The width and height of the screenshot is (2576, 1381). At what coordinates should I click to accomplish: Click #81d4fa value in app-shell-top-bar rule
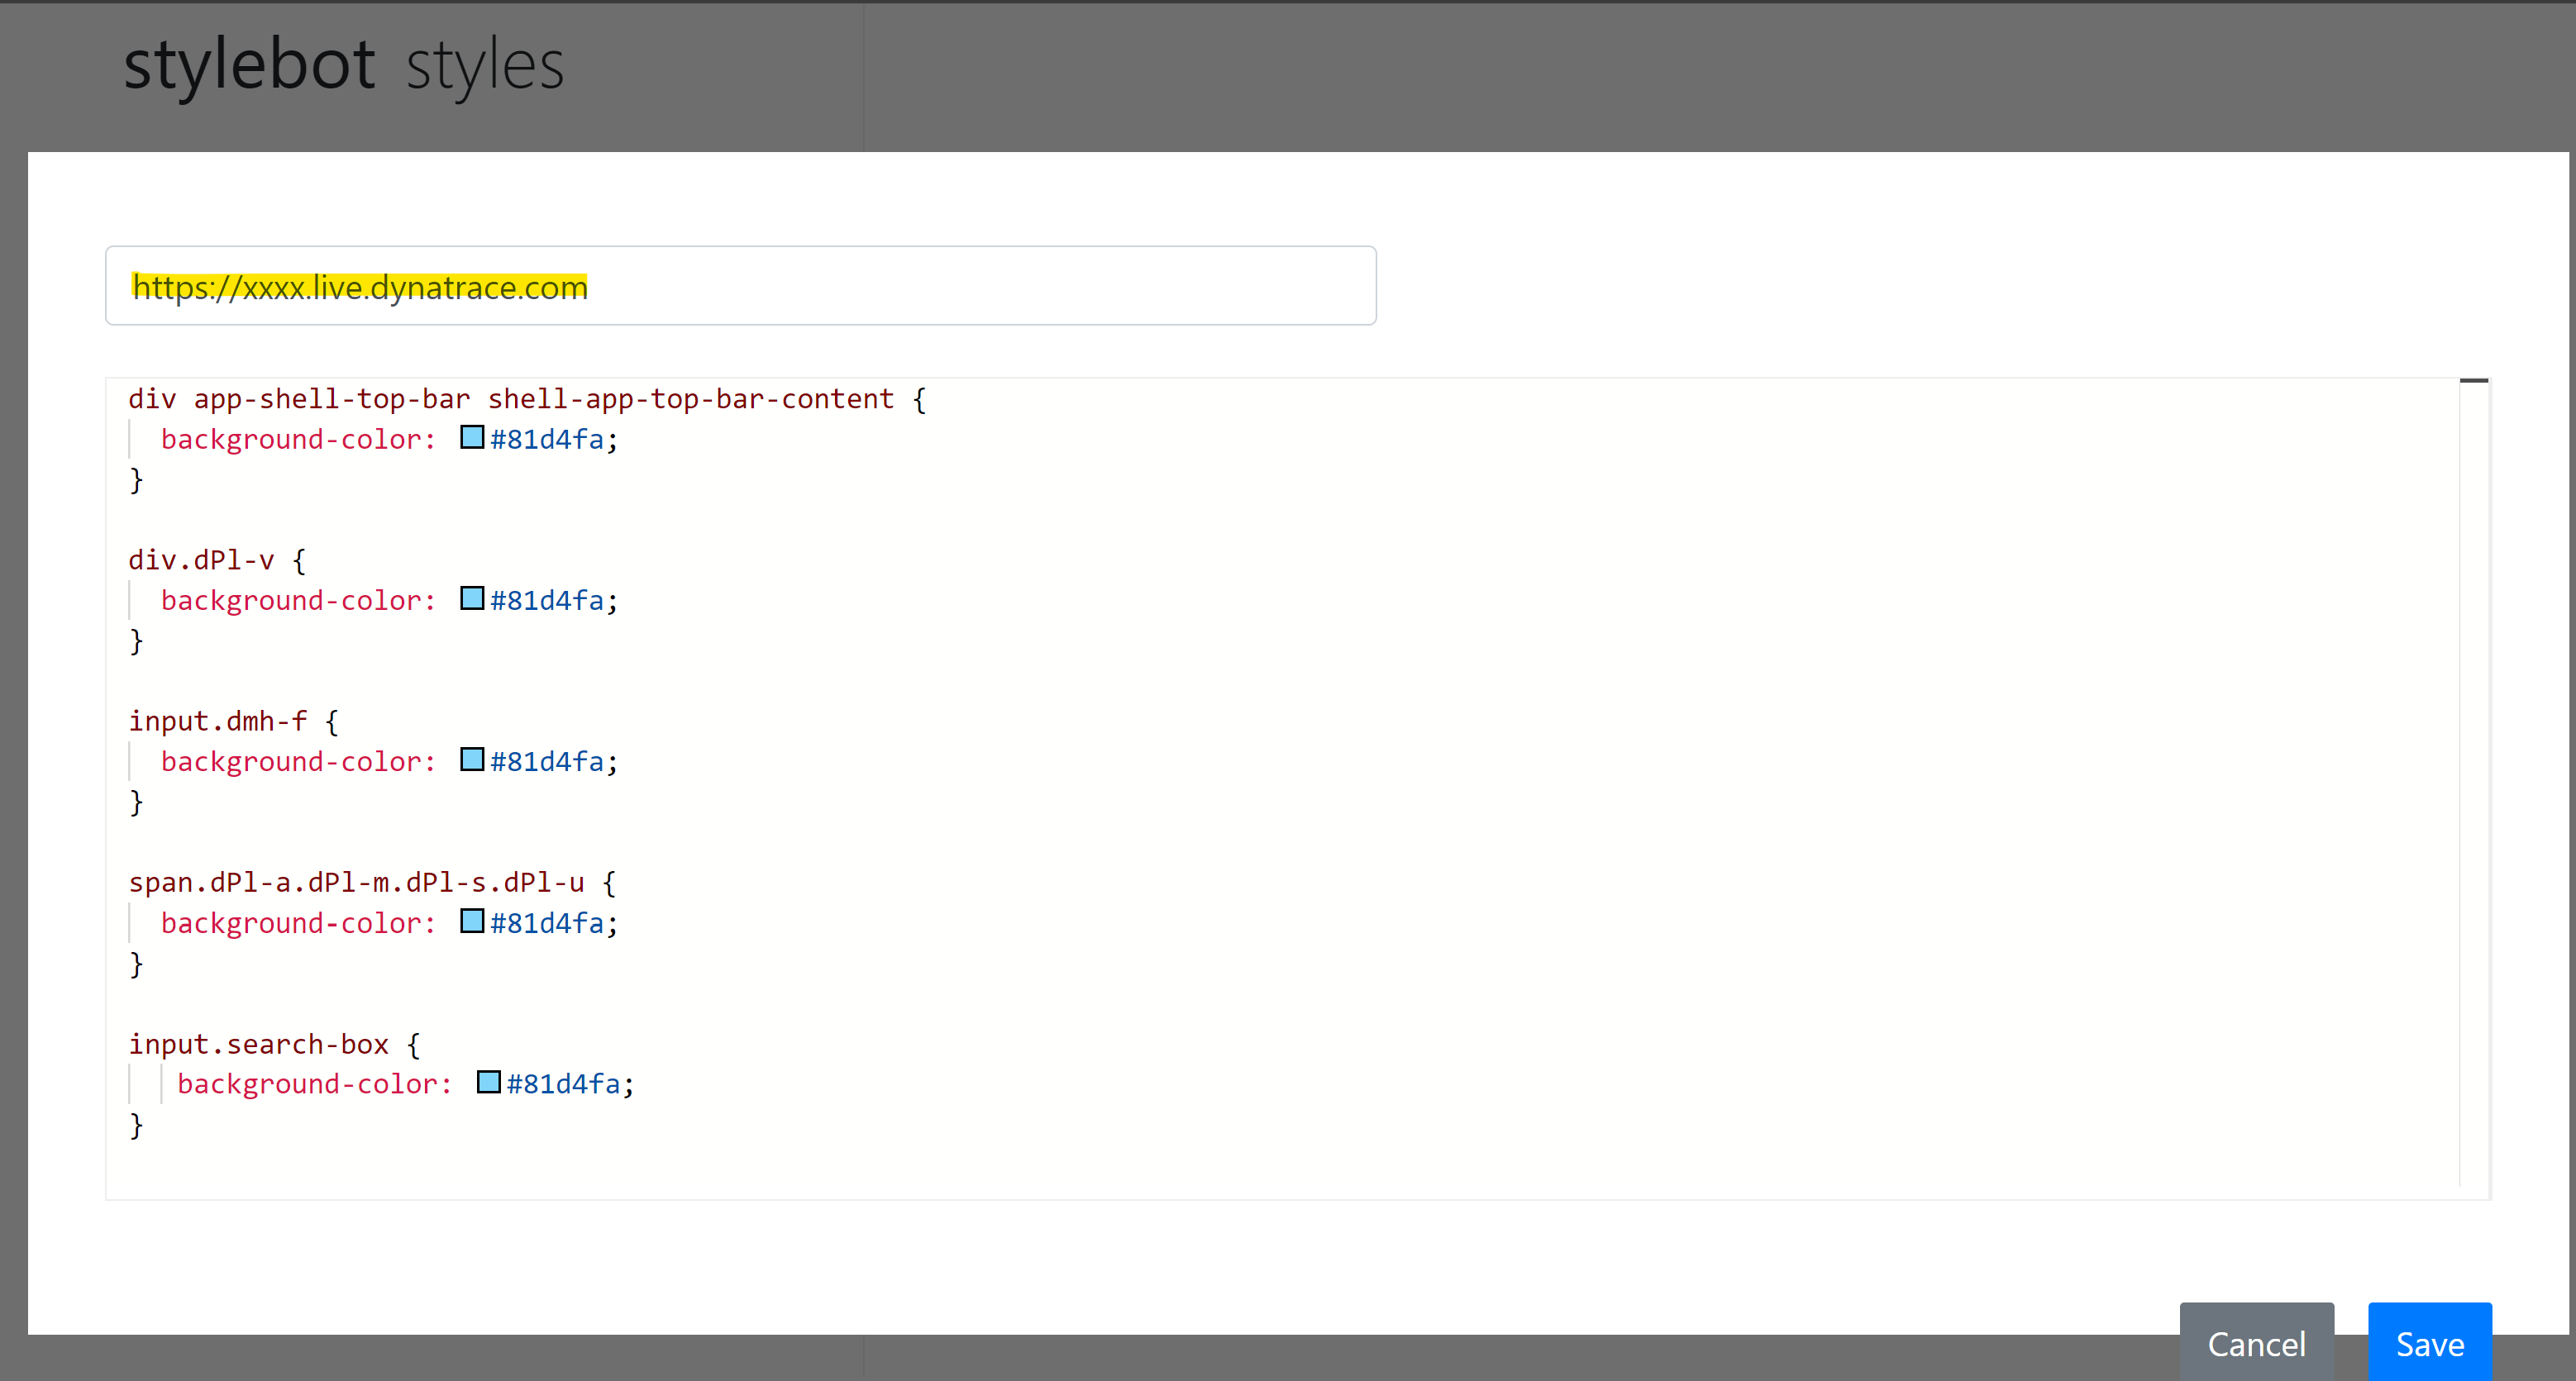click(547, 439)
